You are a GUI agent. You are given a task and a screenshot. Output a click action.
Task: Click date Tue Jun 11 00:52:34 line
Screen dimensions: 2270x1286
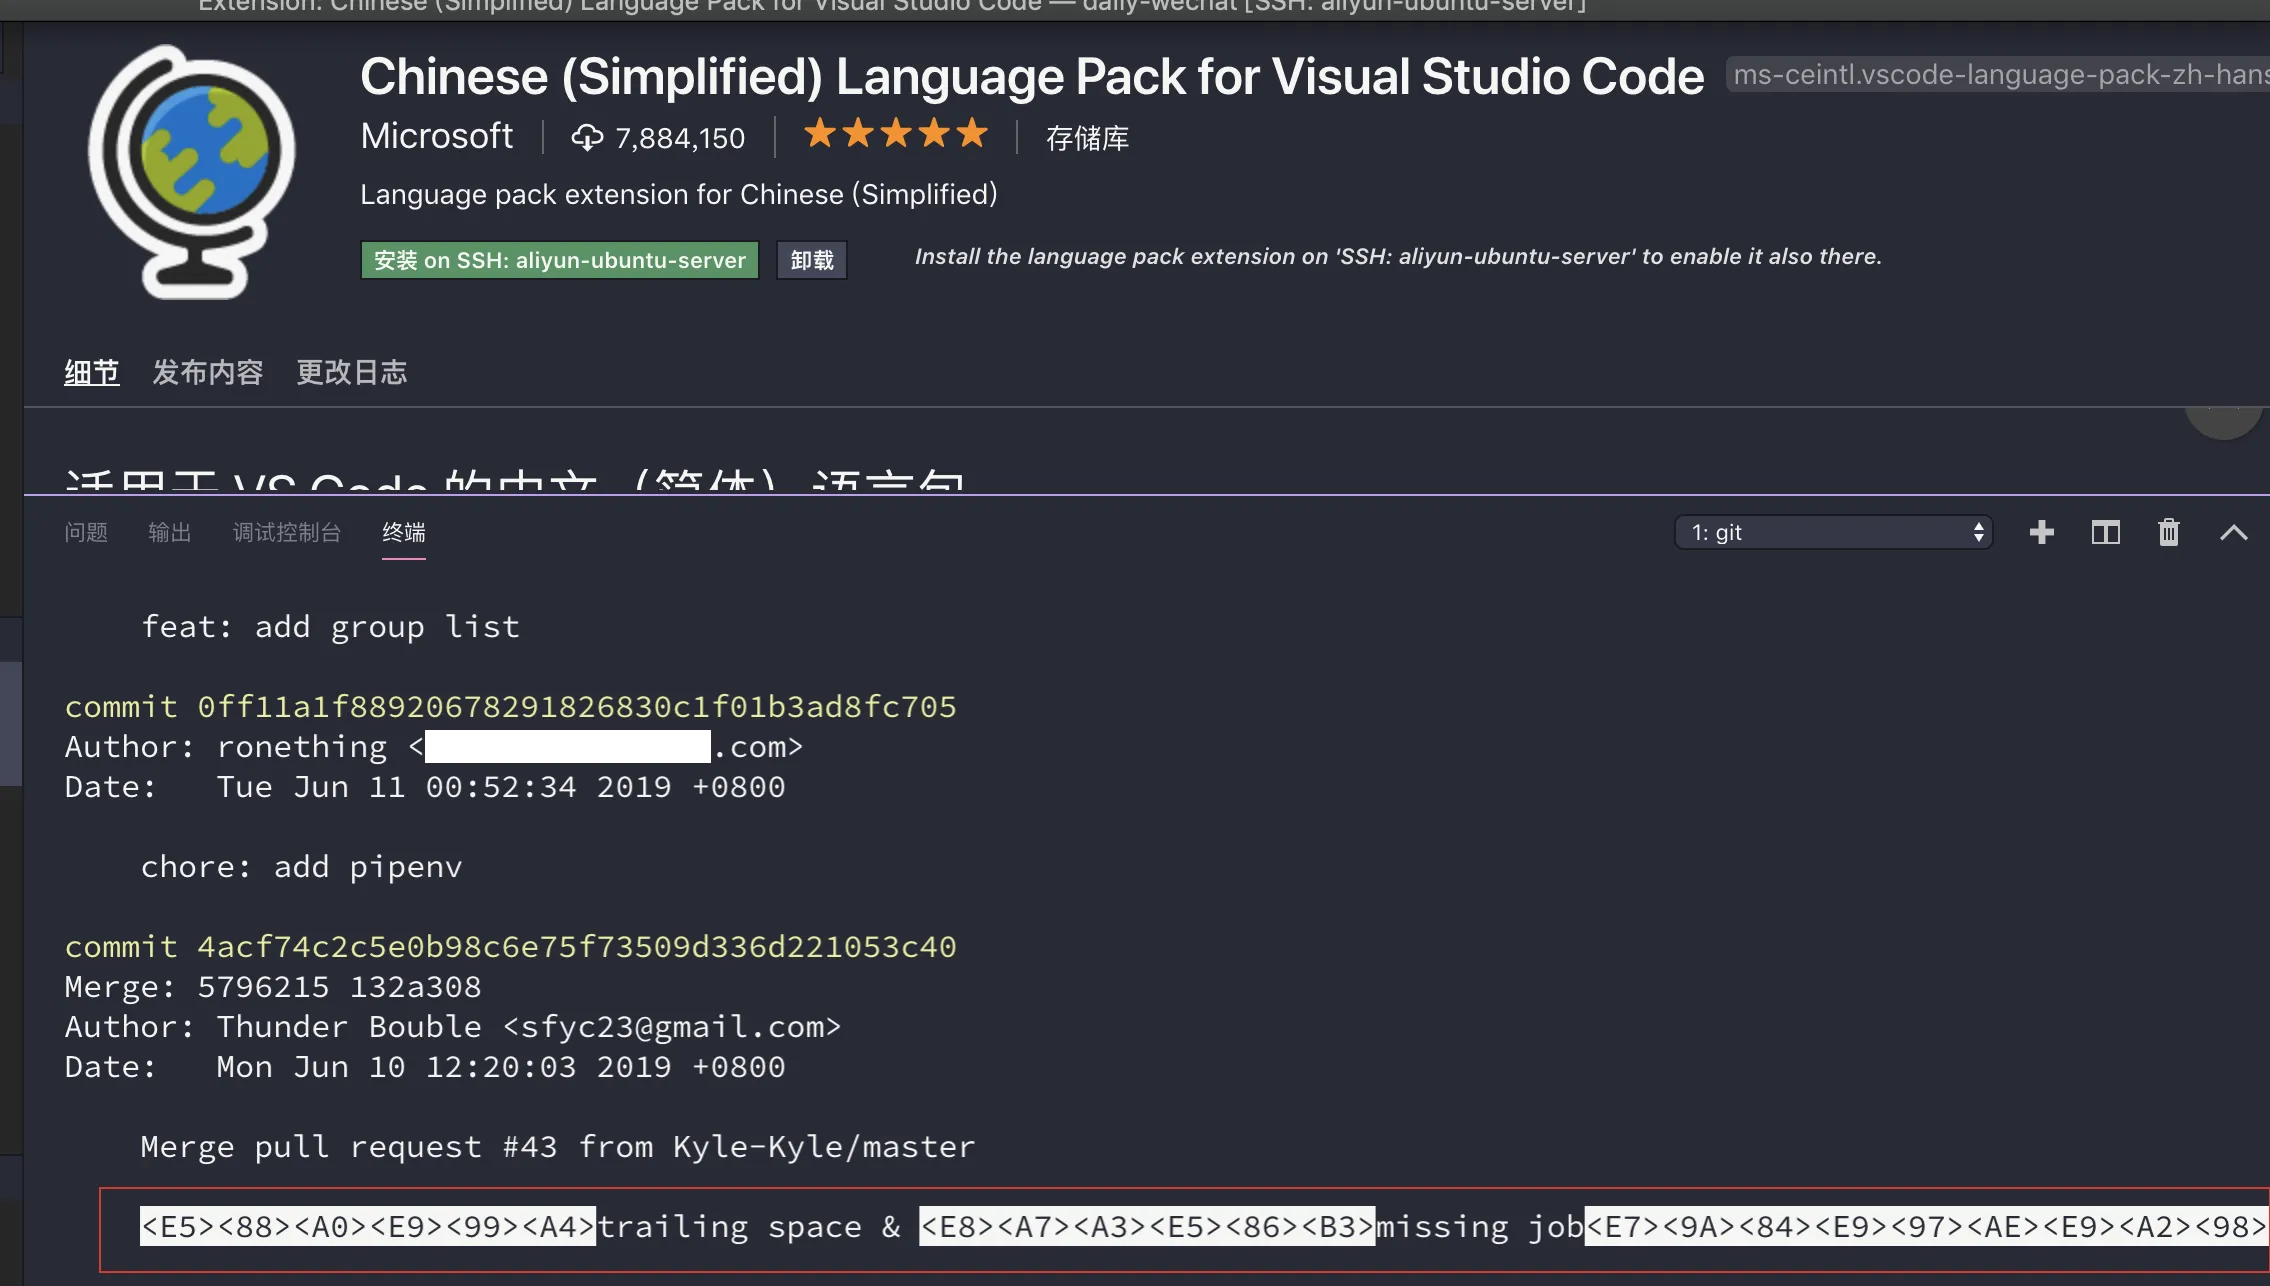(x=425, y=787)
